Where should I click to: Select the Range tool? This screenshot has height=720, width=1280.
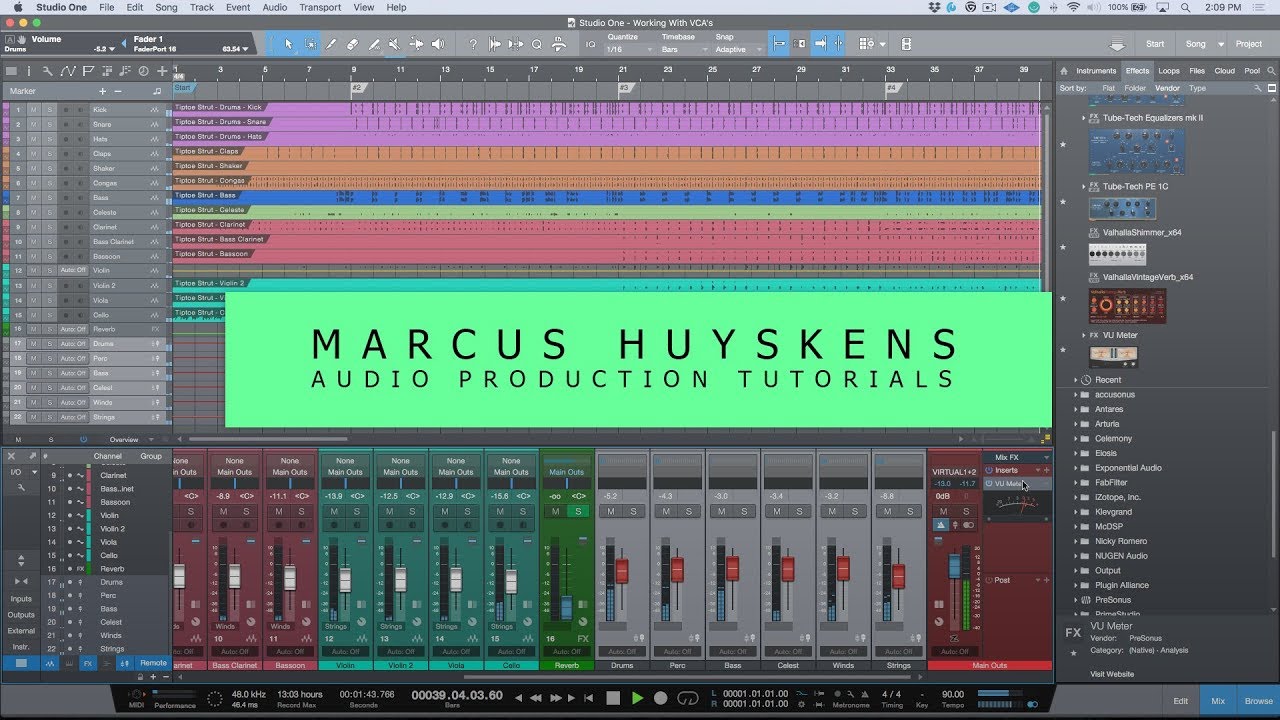[x=310, y=44]
